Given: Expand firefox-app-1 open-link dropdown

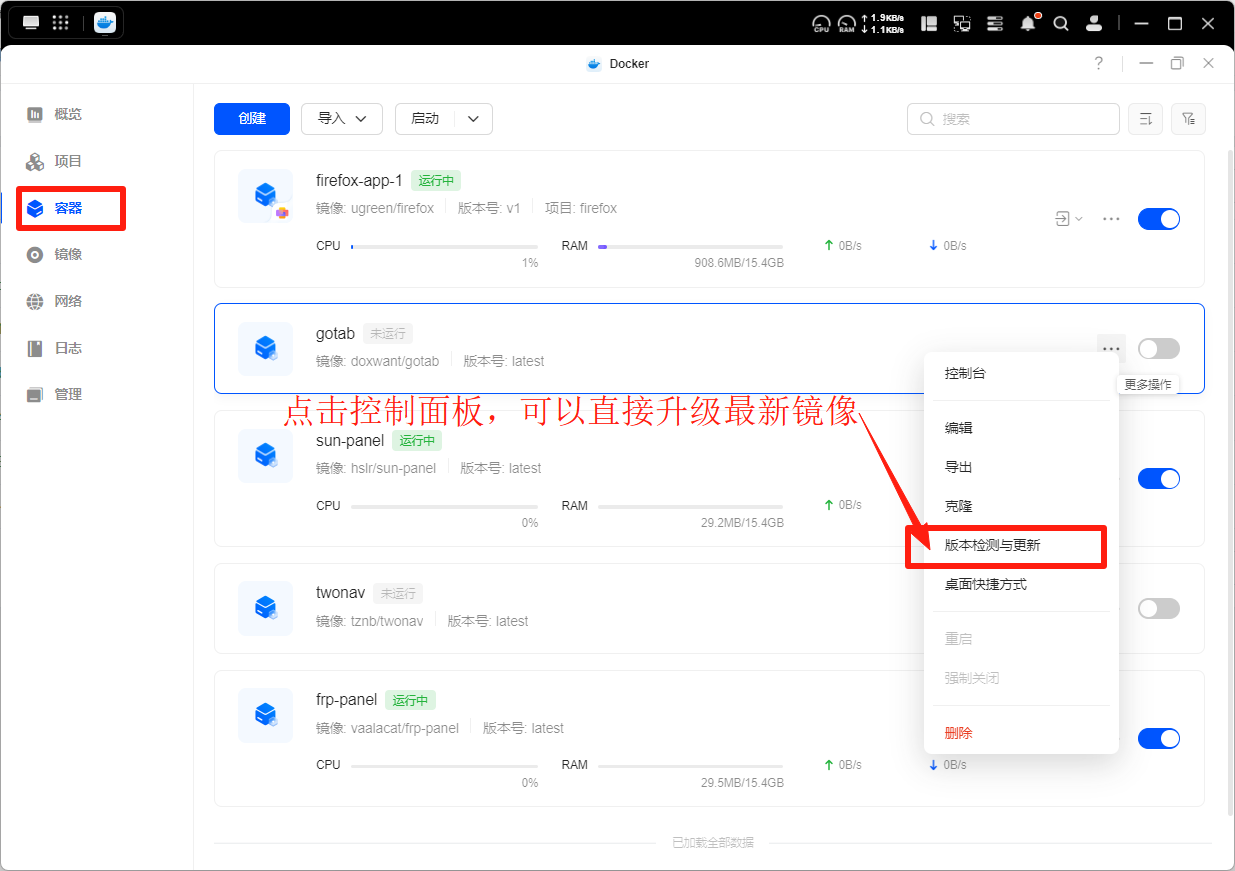Looking at the screenshot, I should point(1069,219).
